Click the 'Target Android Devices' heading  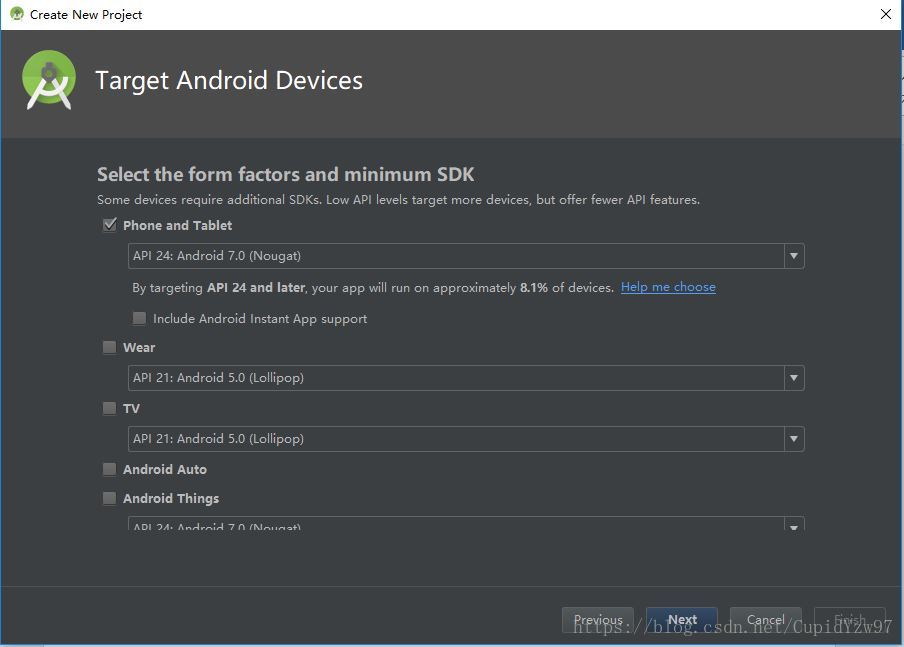229,81
